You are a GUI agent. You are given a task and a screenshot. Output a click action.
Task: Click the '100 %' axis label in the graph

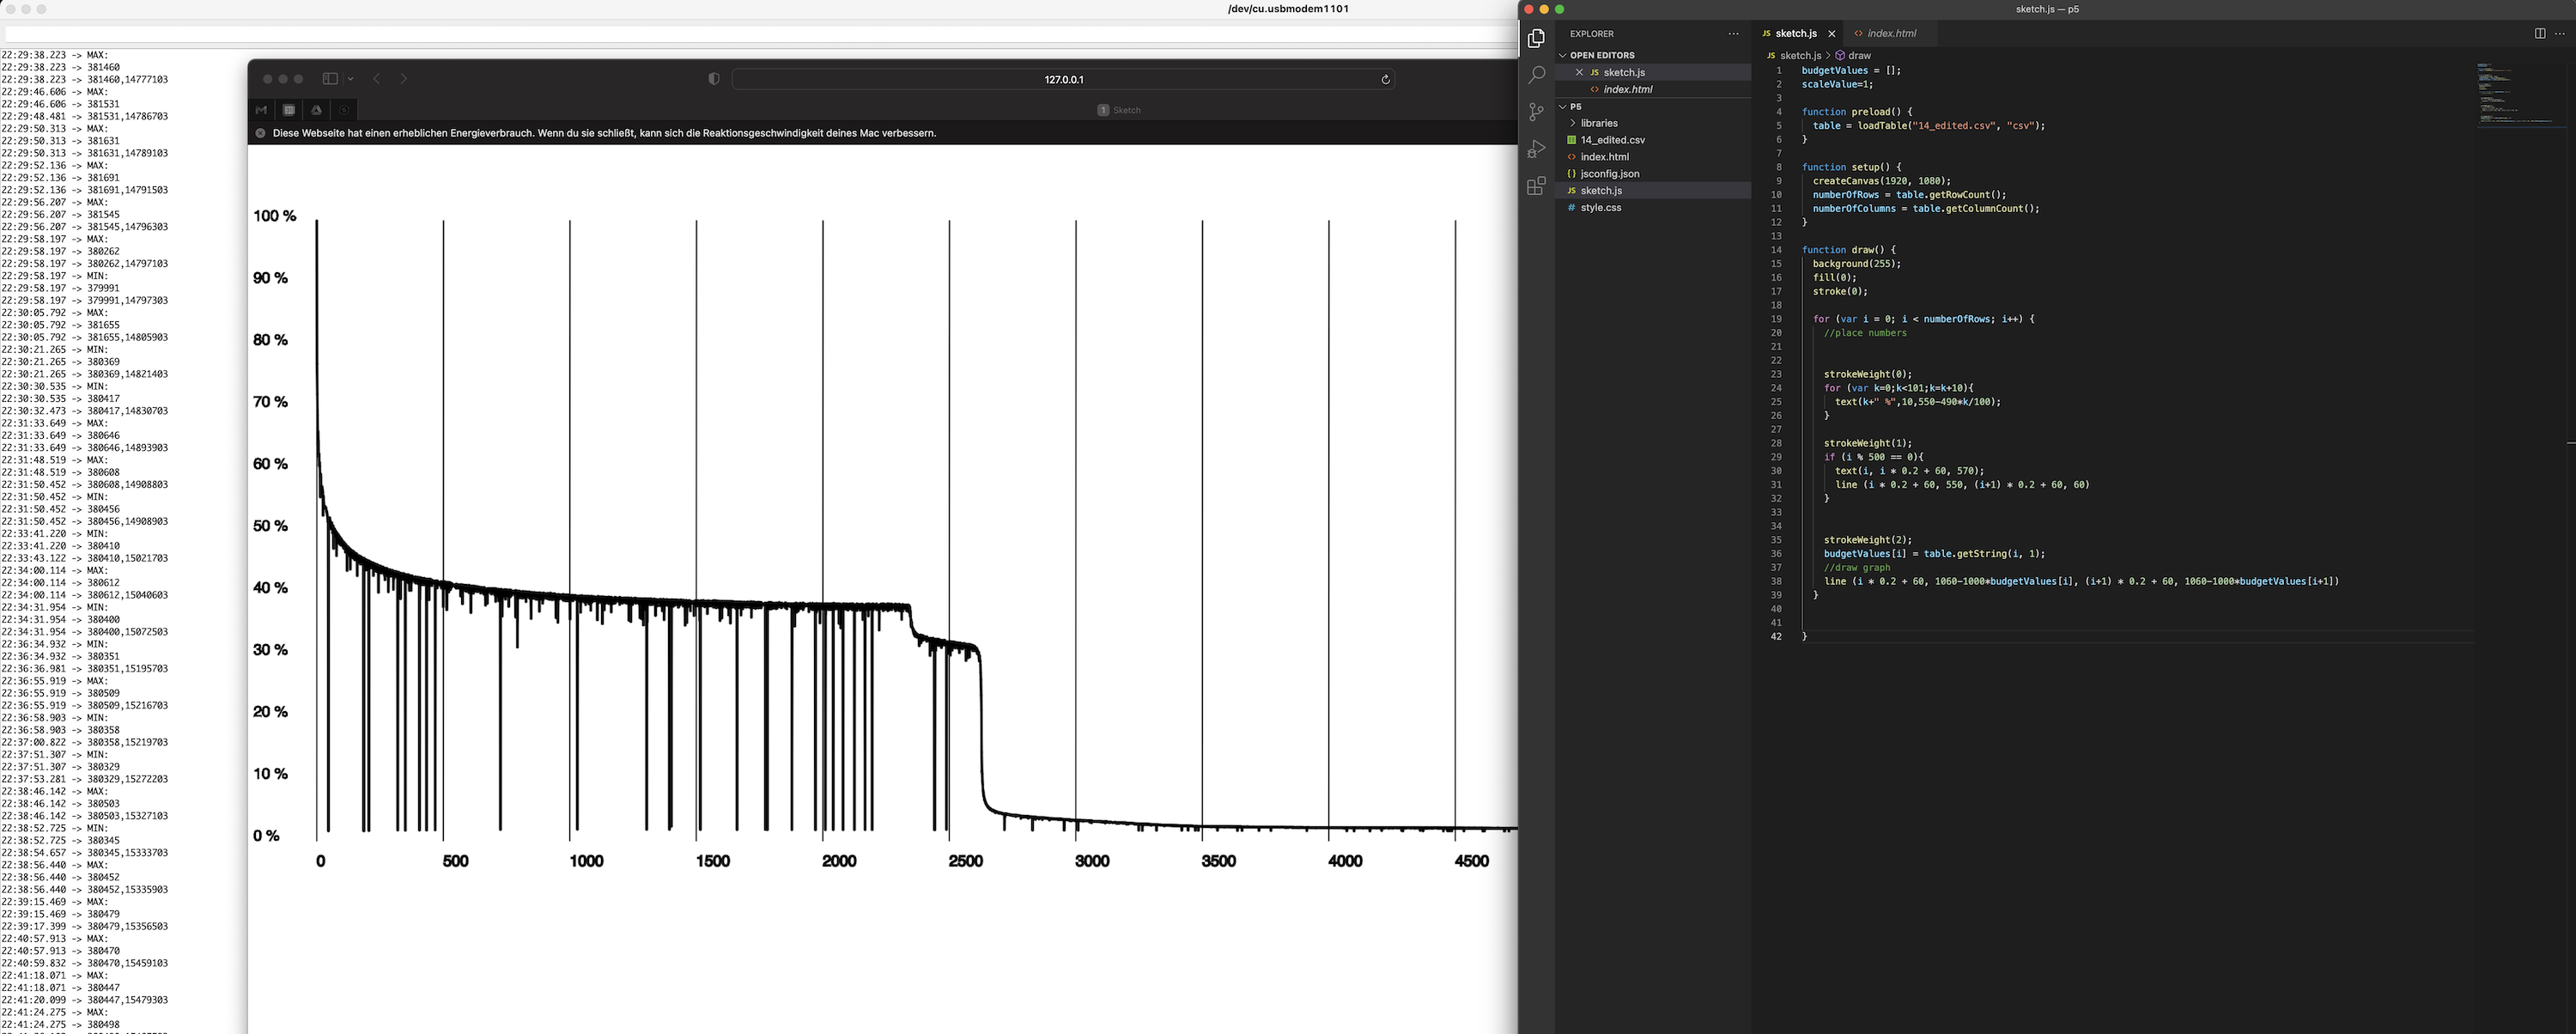pyautogui.click(x=275, y=216)
